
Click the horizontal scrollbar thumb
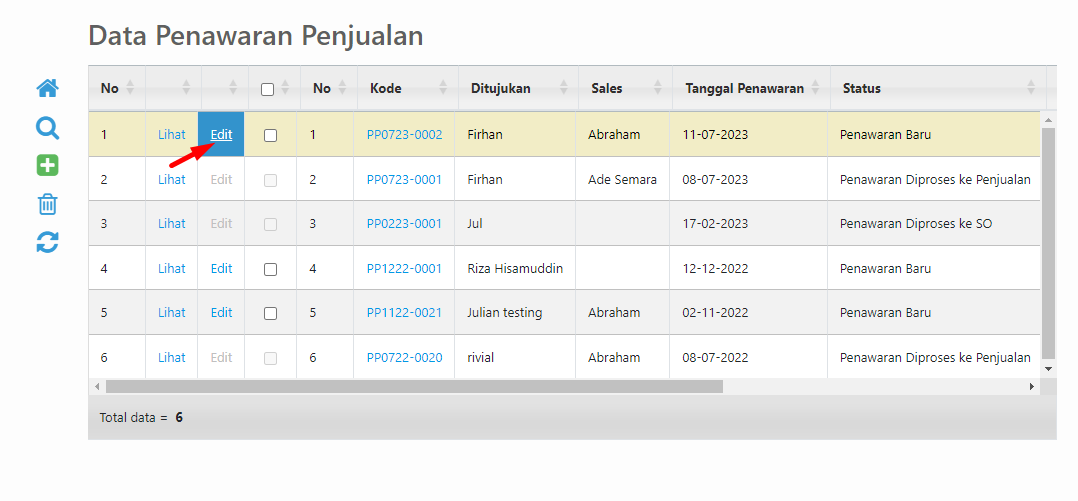click(x=414, y=387)
